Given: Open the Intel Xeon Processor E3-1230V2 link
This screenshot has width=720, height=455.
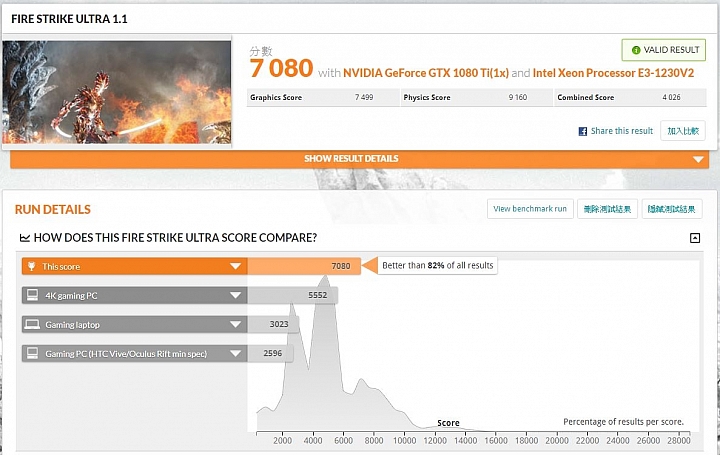Looking at the screenshot, I should [613, 73].
